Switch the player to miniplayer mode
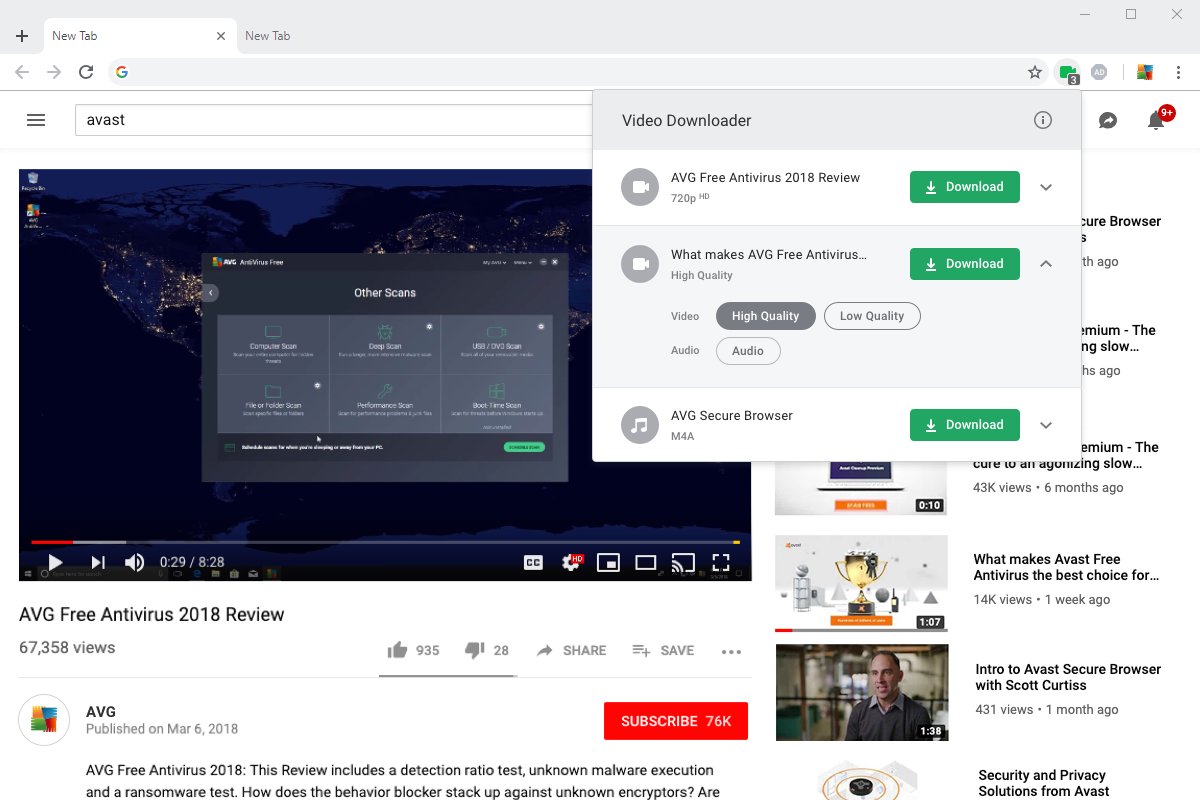The width and height of the screenshot is (1200, 800). (608, 562)
